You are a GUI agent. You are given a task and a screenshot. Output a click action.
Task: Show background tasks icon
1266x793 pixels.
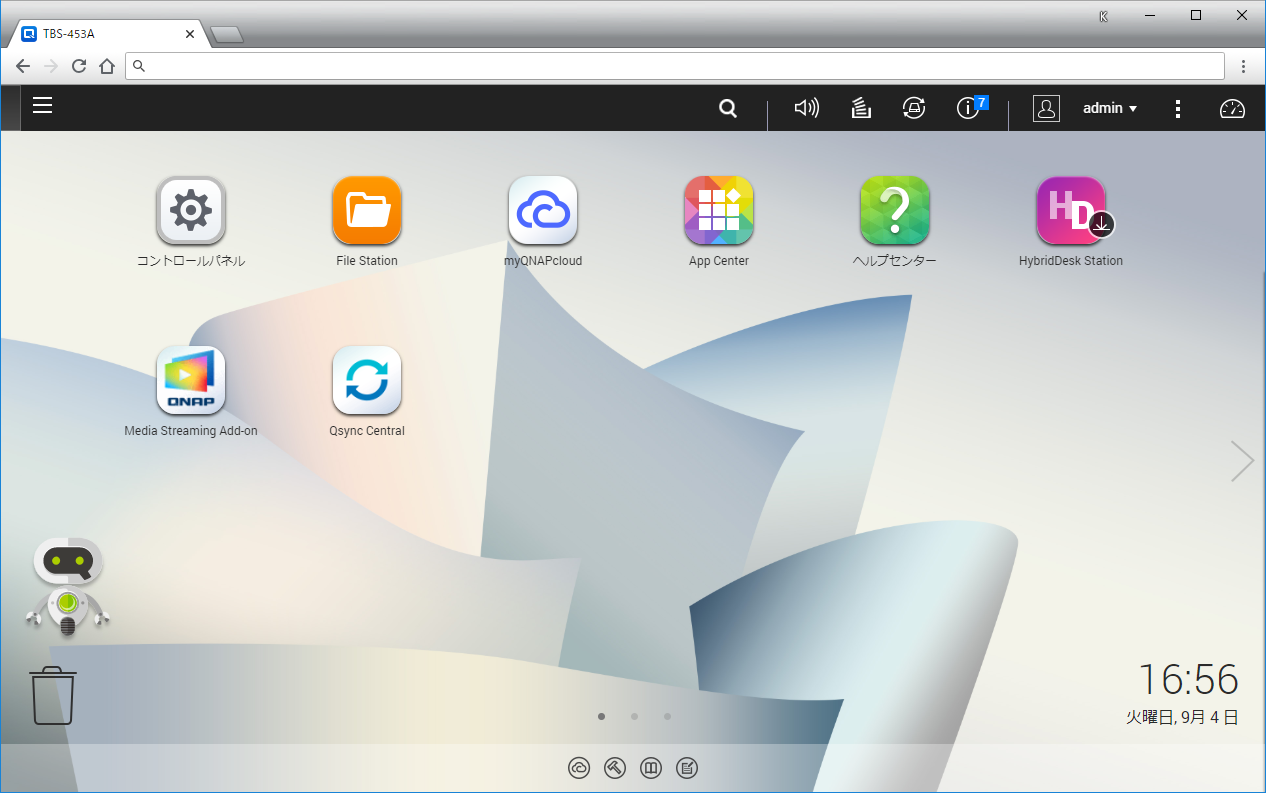860,109
